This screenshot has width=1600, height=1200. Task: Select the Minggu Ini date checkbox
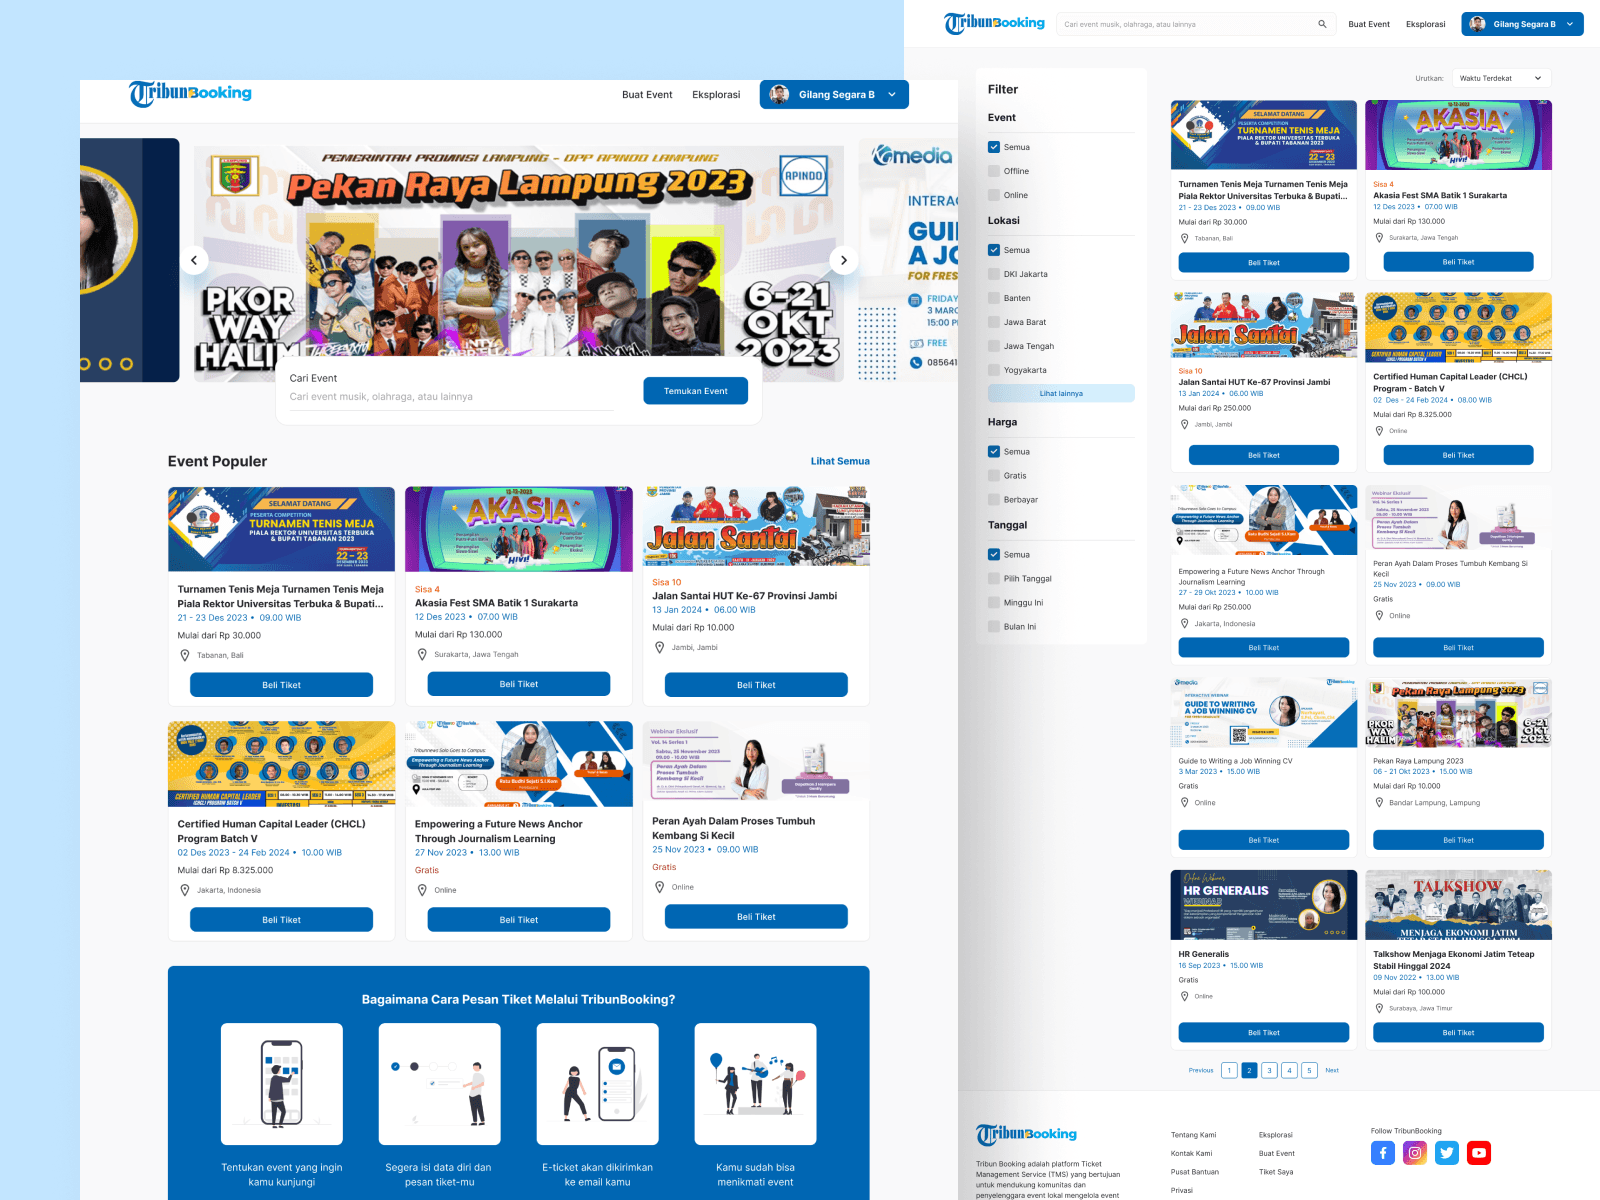[x=994, y=603]
